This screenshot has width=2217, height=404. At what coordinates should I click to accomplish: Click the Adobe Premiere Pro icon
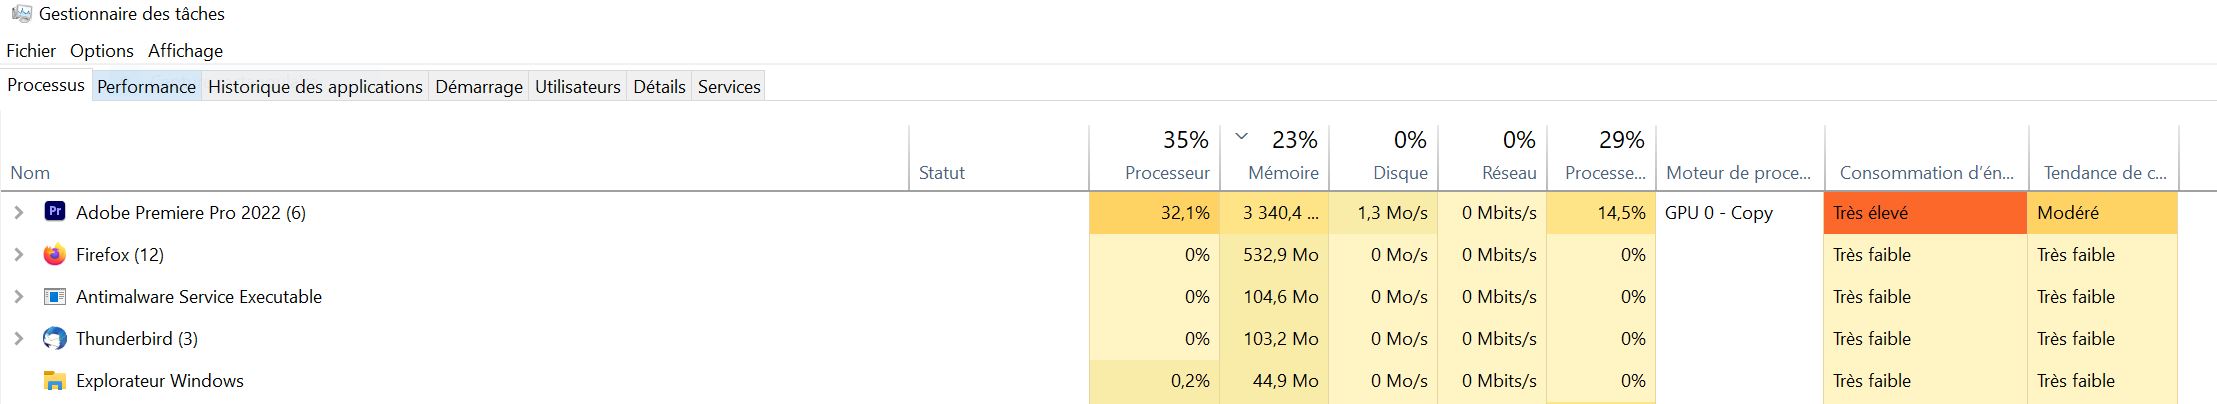point(55,212)
